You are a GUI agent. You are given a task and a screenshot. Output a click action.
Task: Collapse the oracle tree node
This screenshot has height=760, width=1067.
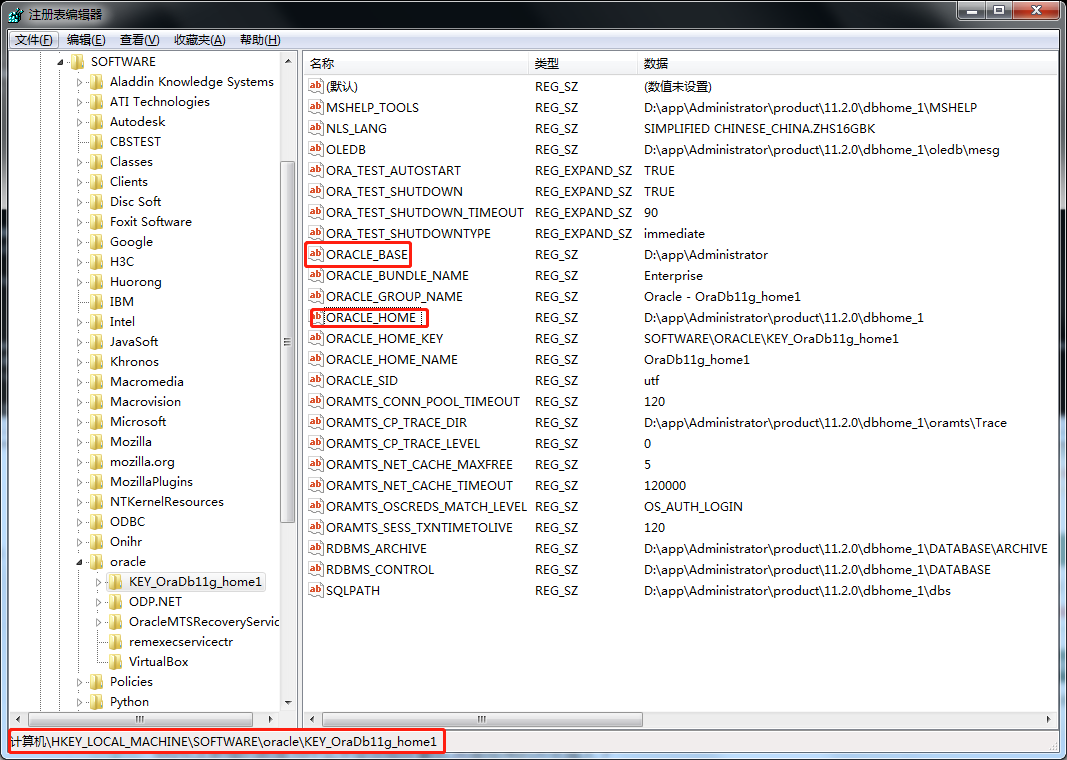point(80,562)
